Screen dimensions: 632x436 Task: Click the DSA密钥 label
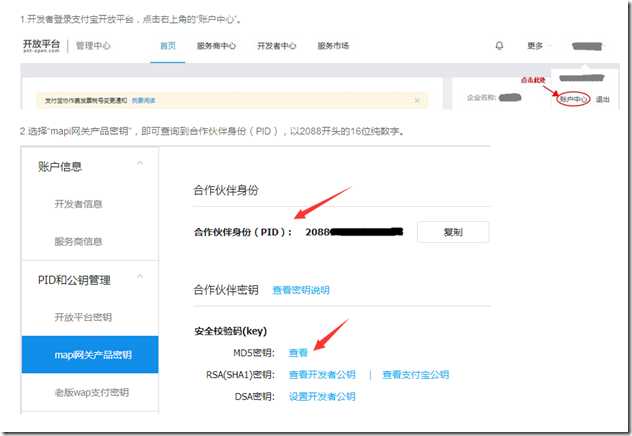pyautogui.click(x=255, y=397)
